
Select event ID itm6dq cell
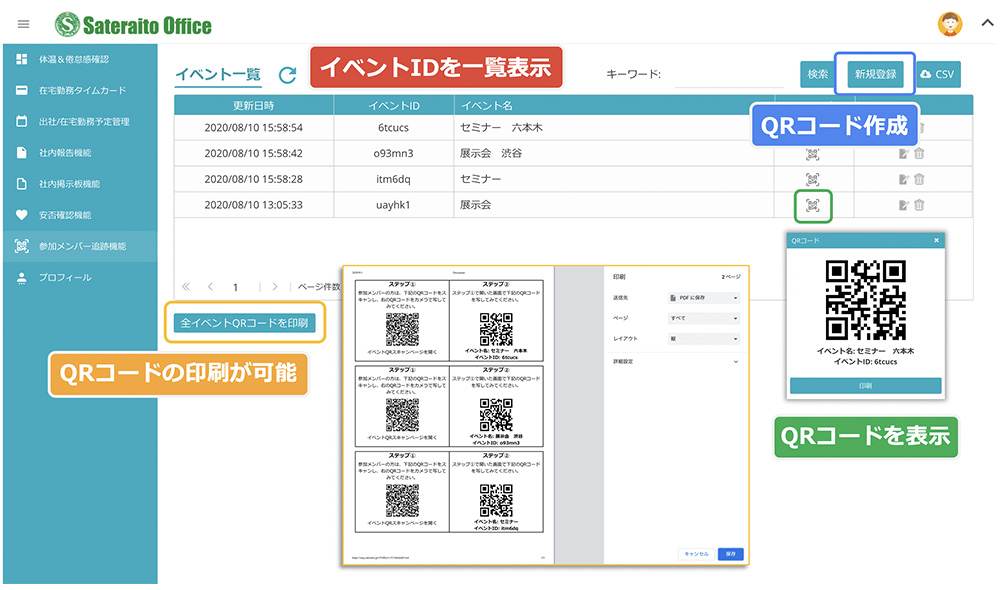pos(393,180)
